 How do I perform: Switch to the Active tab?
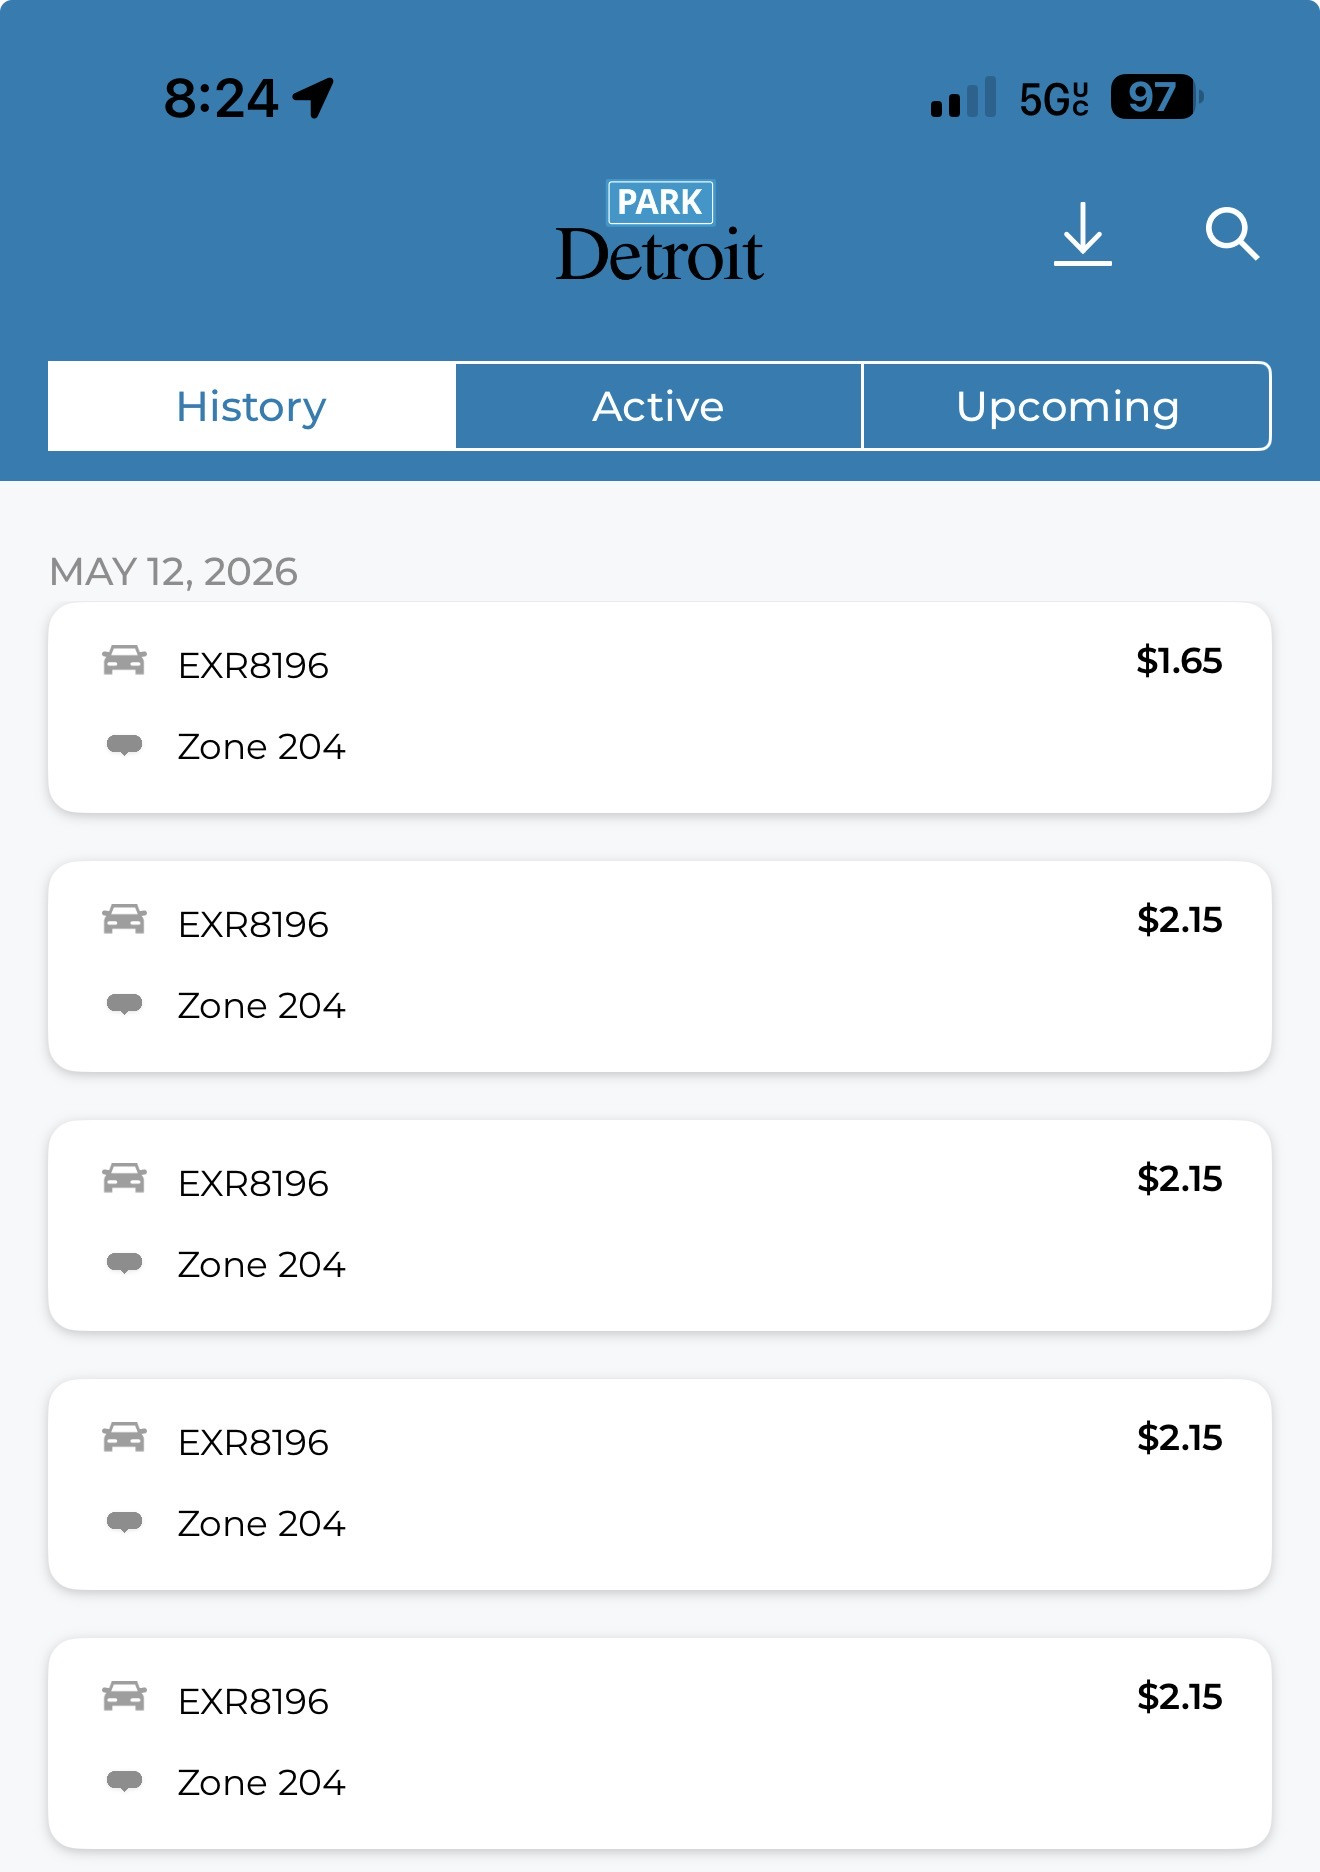[x=659, y=406]
